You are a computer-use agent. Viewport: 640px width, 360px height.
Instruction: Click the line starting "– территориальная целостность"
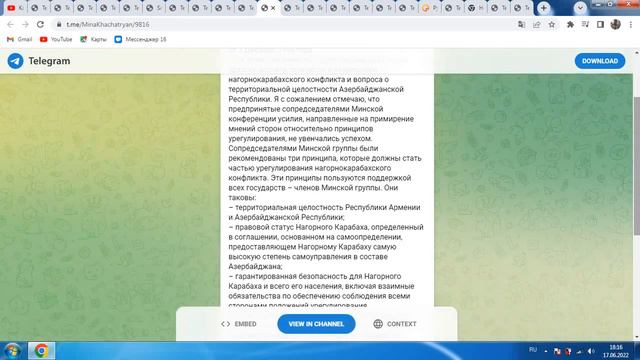[x=324, y=207]
